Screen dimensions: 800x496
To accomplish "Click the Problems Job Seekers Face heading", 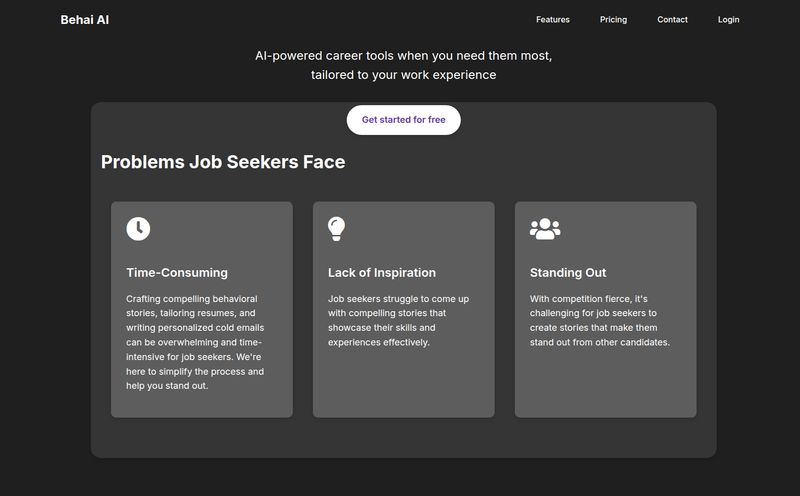I will coord(223,162).
